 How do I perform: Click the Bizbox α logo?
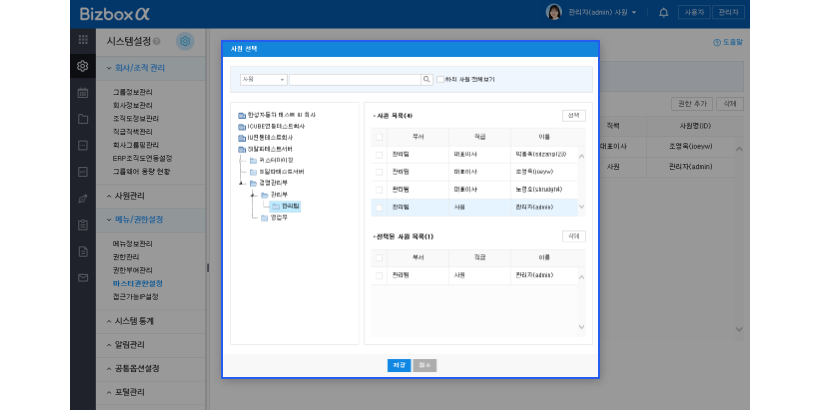coord(115,14)
